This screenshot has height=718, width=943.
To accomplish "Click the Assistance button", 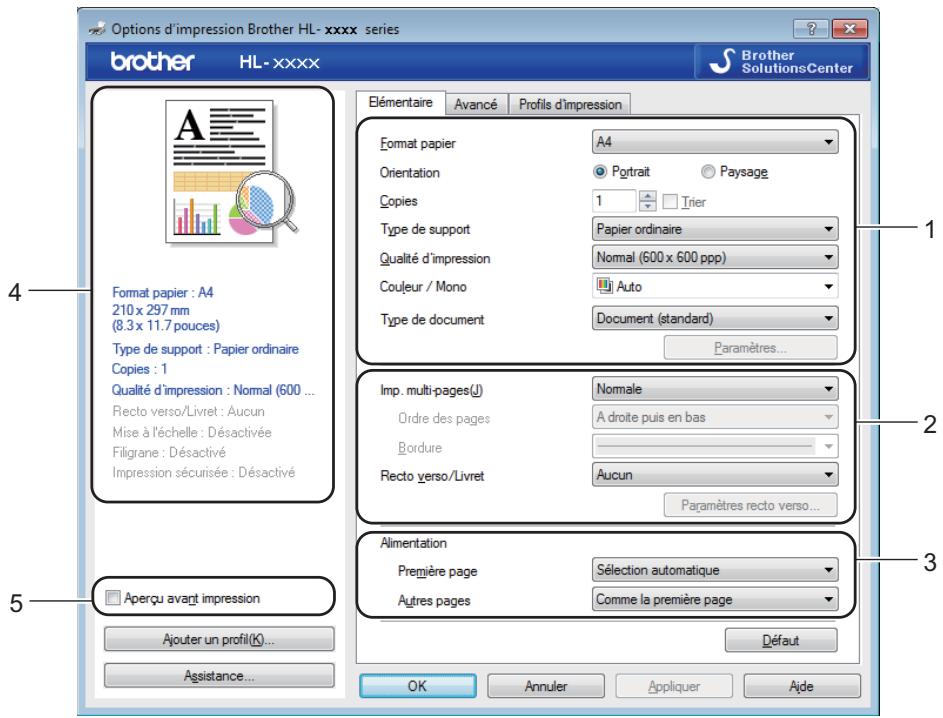I will point(219,675).
